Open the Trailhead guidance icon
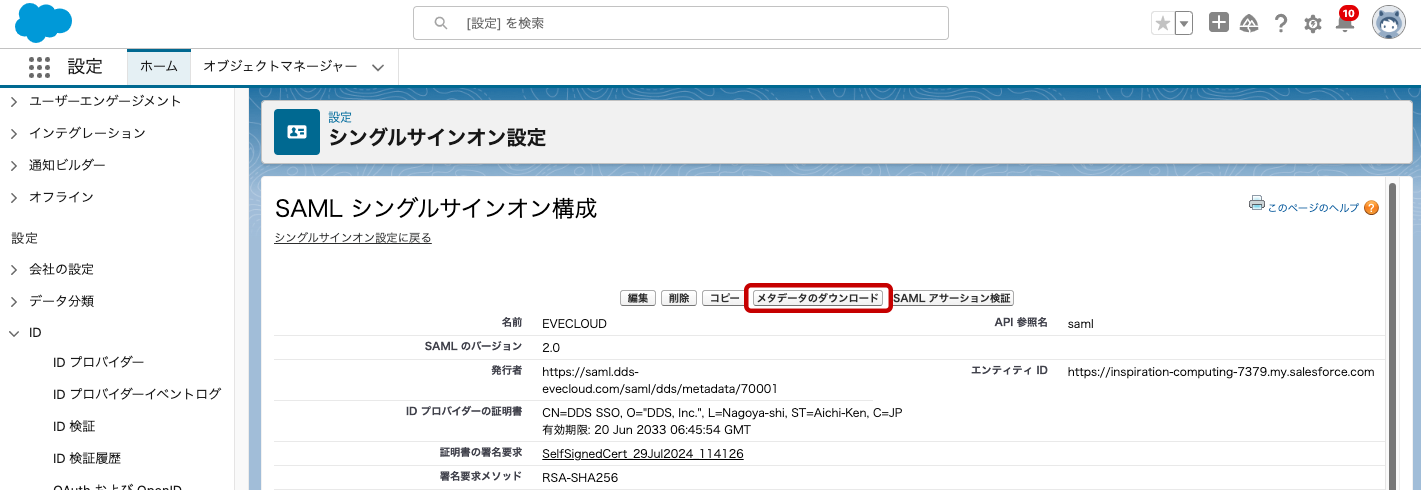Screen dimensions: 1421x490 tap(1249, 24)
